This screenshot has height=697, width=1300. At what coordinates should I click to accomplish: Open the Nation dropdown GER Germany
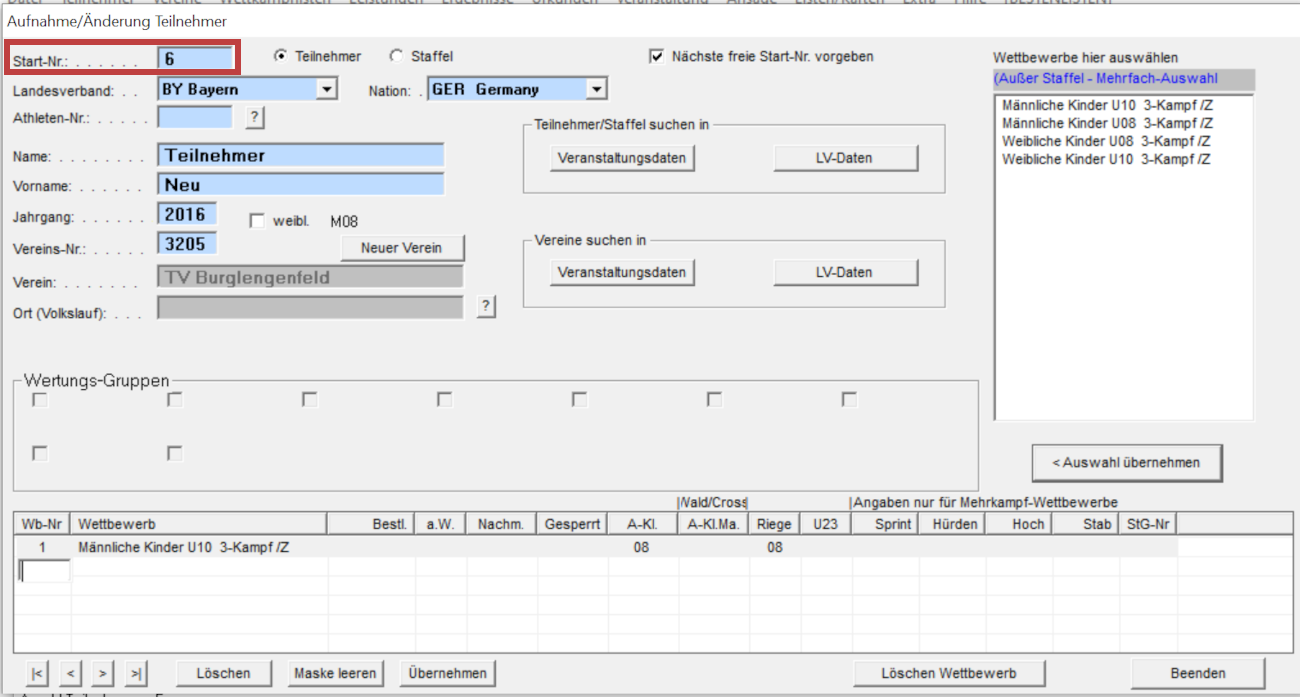click(x=517, y=89)
